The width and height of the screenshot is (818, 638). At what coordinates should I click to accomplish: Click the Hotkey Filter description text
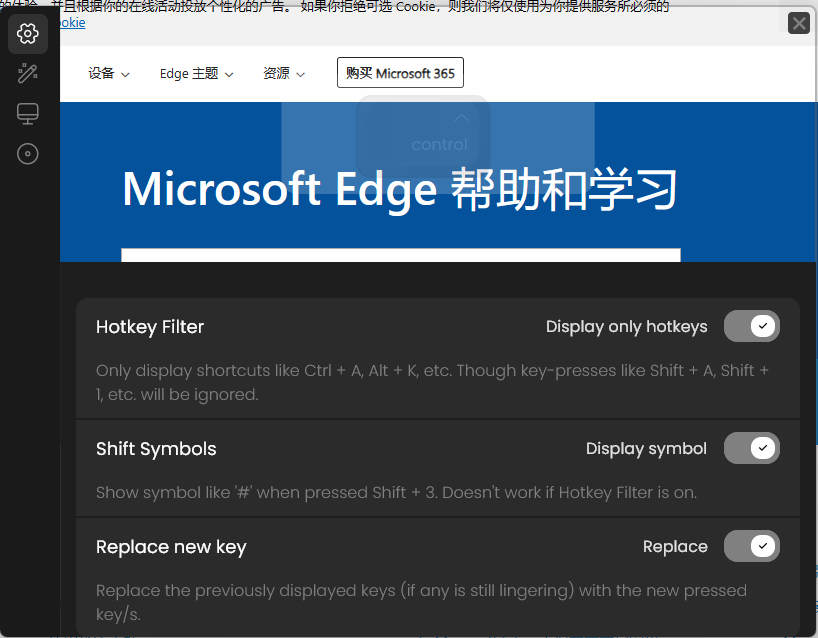tap(432, 382)
